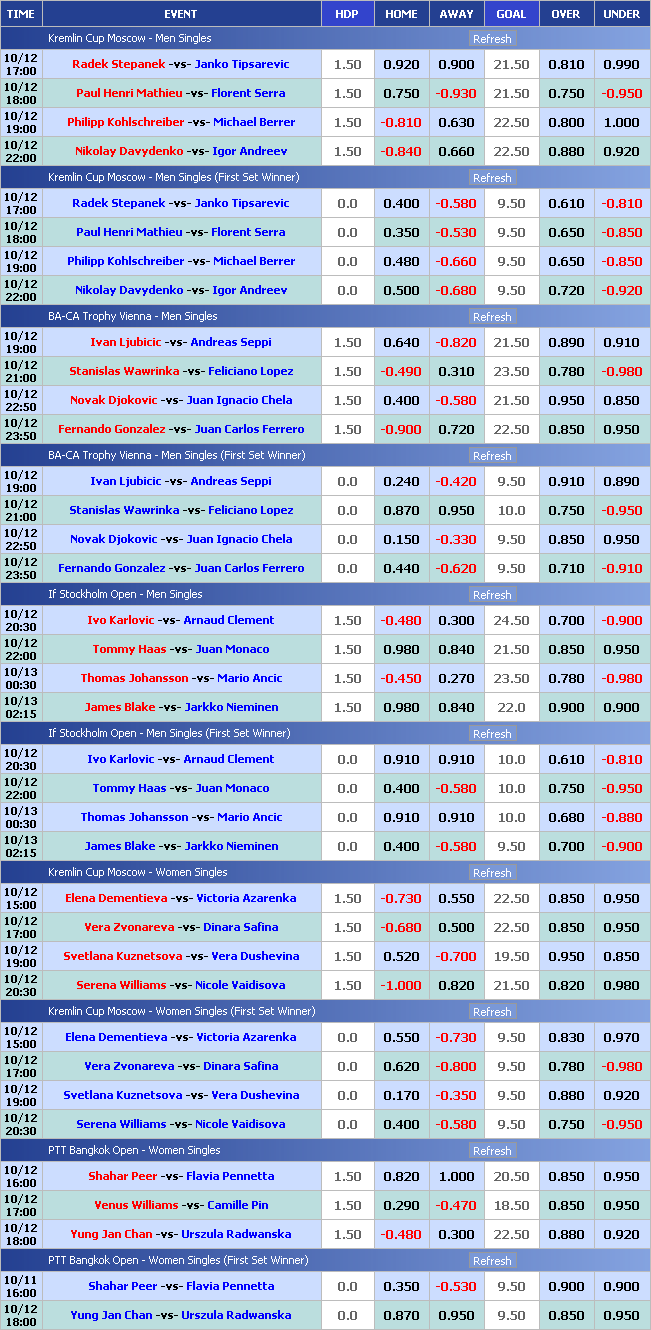651x1330 pixels.
Task: Refresh If Stockholm Open First Set Winner section
Action: (491, 734)
